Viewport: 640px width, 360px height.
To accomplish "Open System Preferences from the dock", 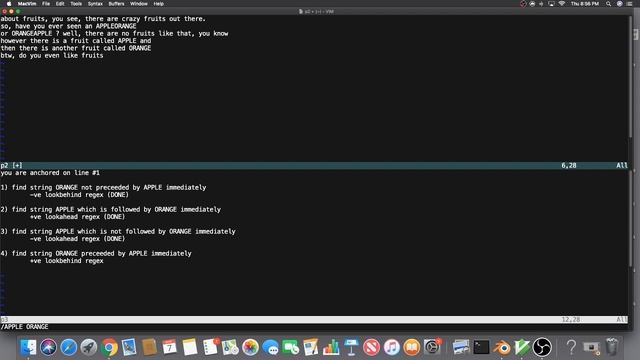I will pos(432,347).
